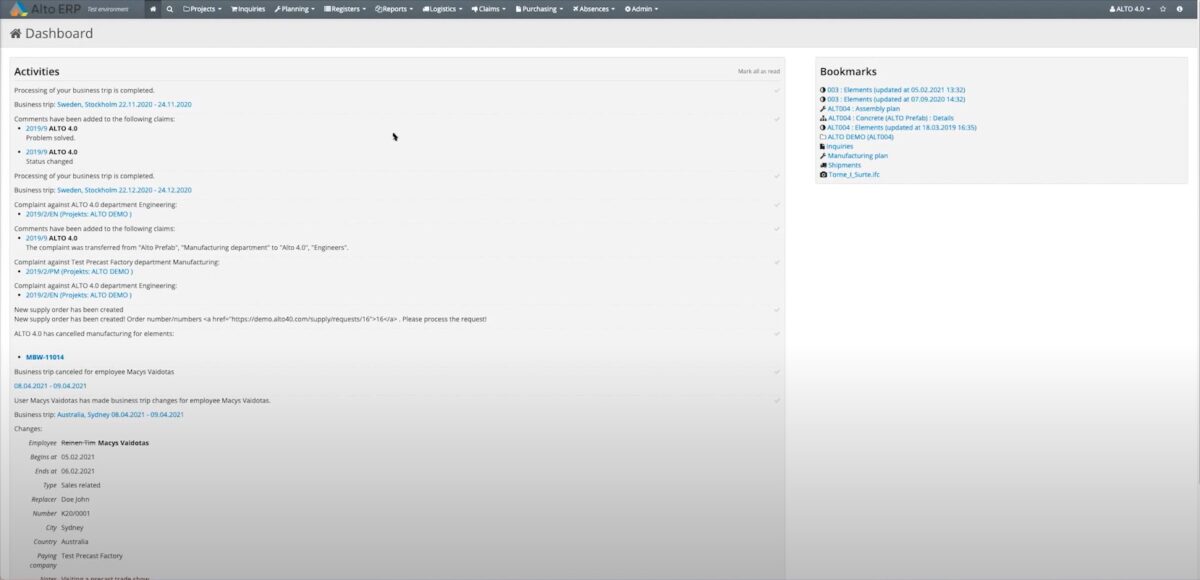This screenshot has width=1200, height=580.
Task: Click file icon of Inquiries bookmark
Action: point(822,146)
